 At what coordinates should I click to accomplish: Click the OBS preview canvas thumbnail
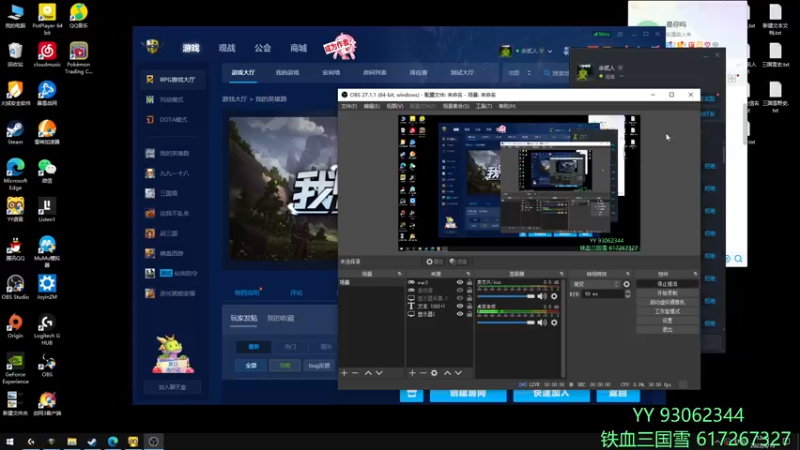519,183
